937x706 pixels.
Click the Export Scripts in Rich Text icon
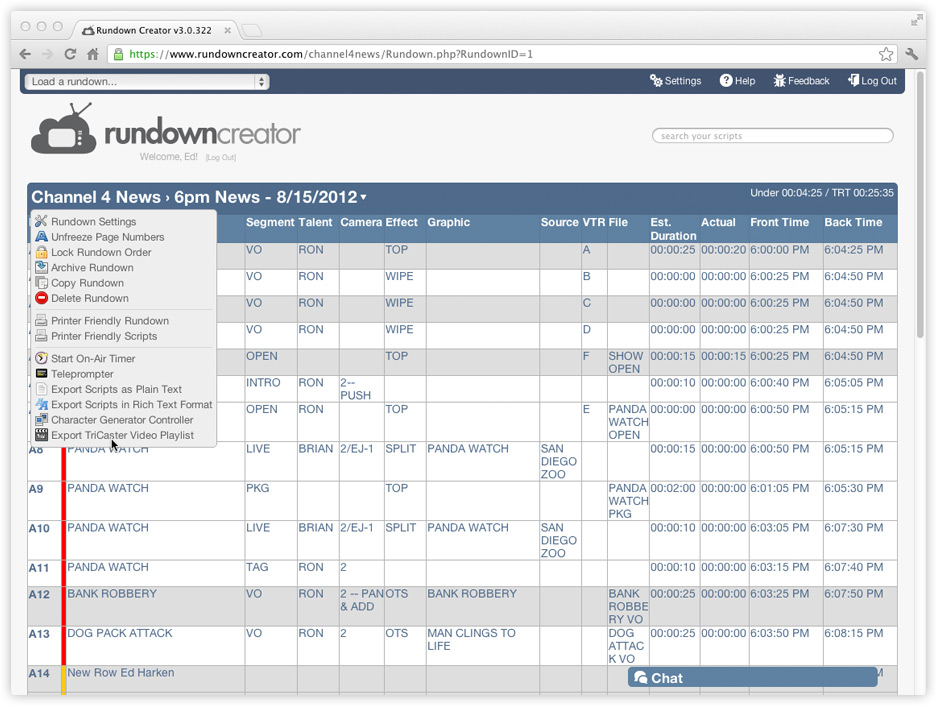click(41, 404)
